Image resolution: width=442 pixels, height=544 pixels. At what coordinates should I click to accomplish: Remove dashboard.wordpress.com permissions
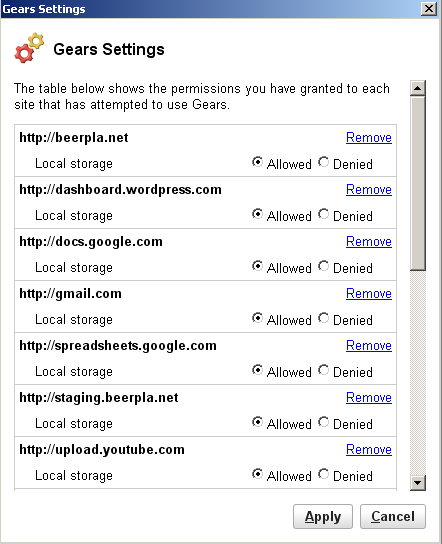pos(369,190)
